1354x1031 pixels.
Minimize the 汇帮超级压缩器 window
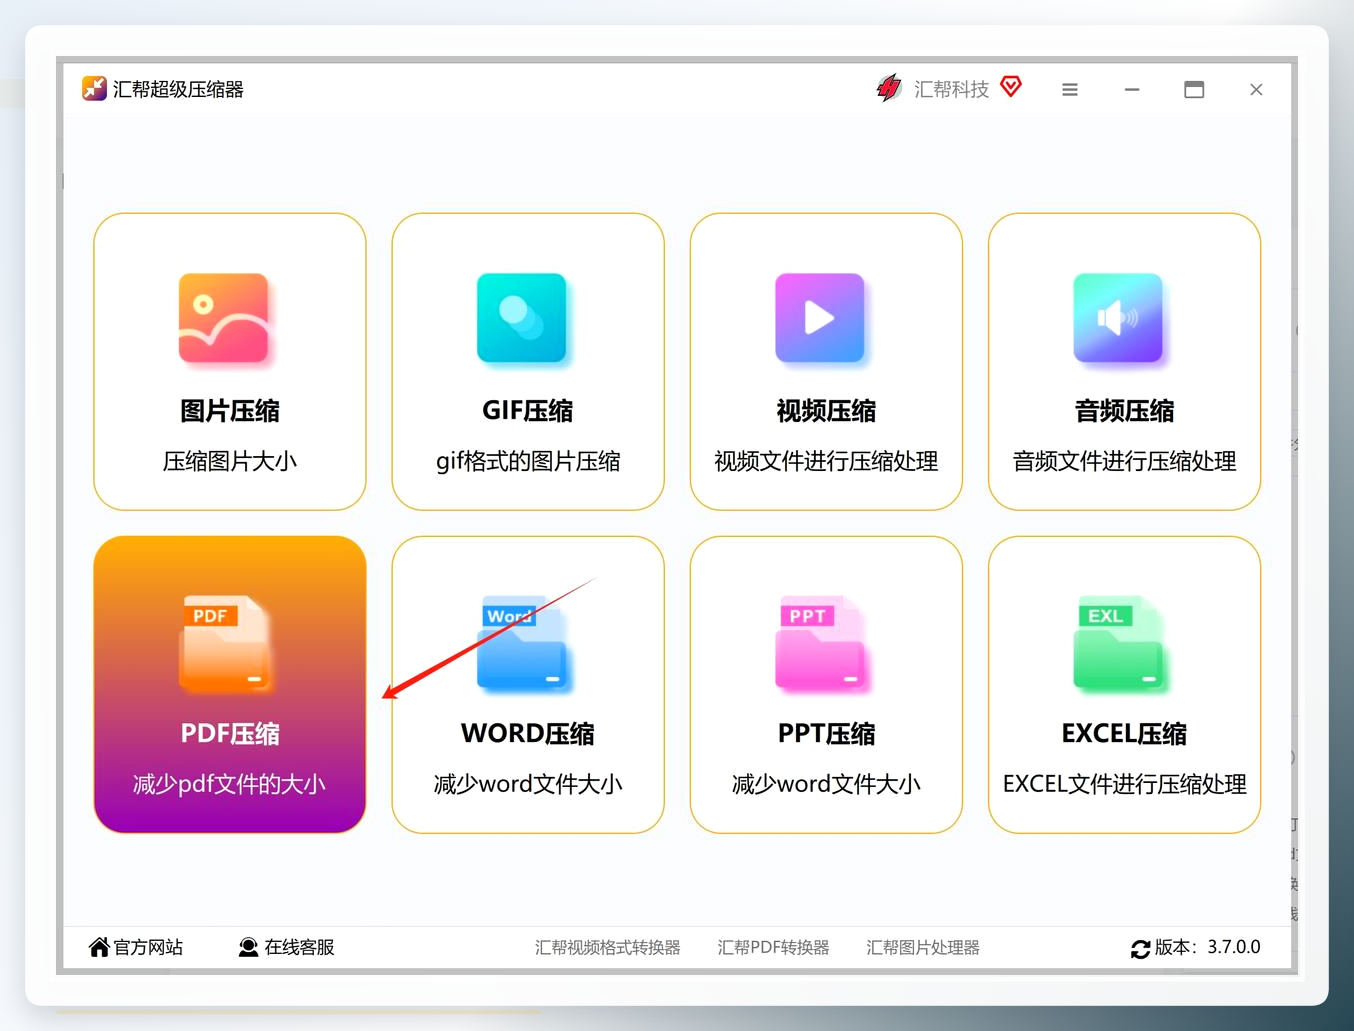[1132, 90]
